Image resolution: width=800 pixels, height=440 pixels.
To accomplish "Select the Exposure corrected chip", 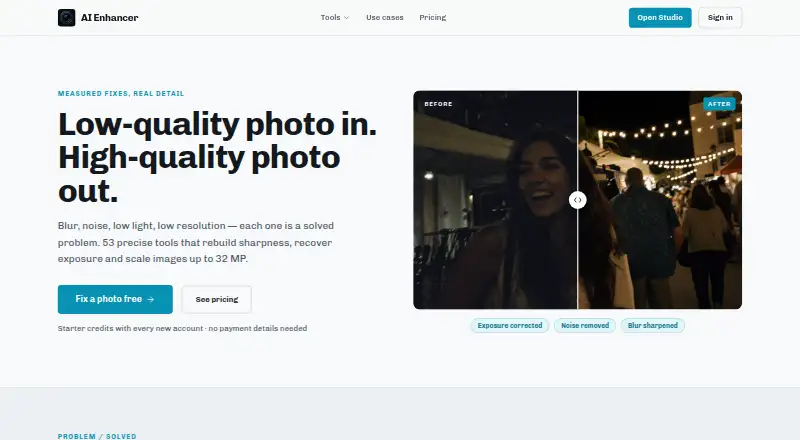I will point(510,325).
